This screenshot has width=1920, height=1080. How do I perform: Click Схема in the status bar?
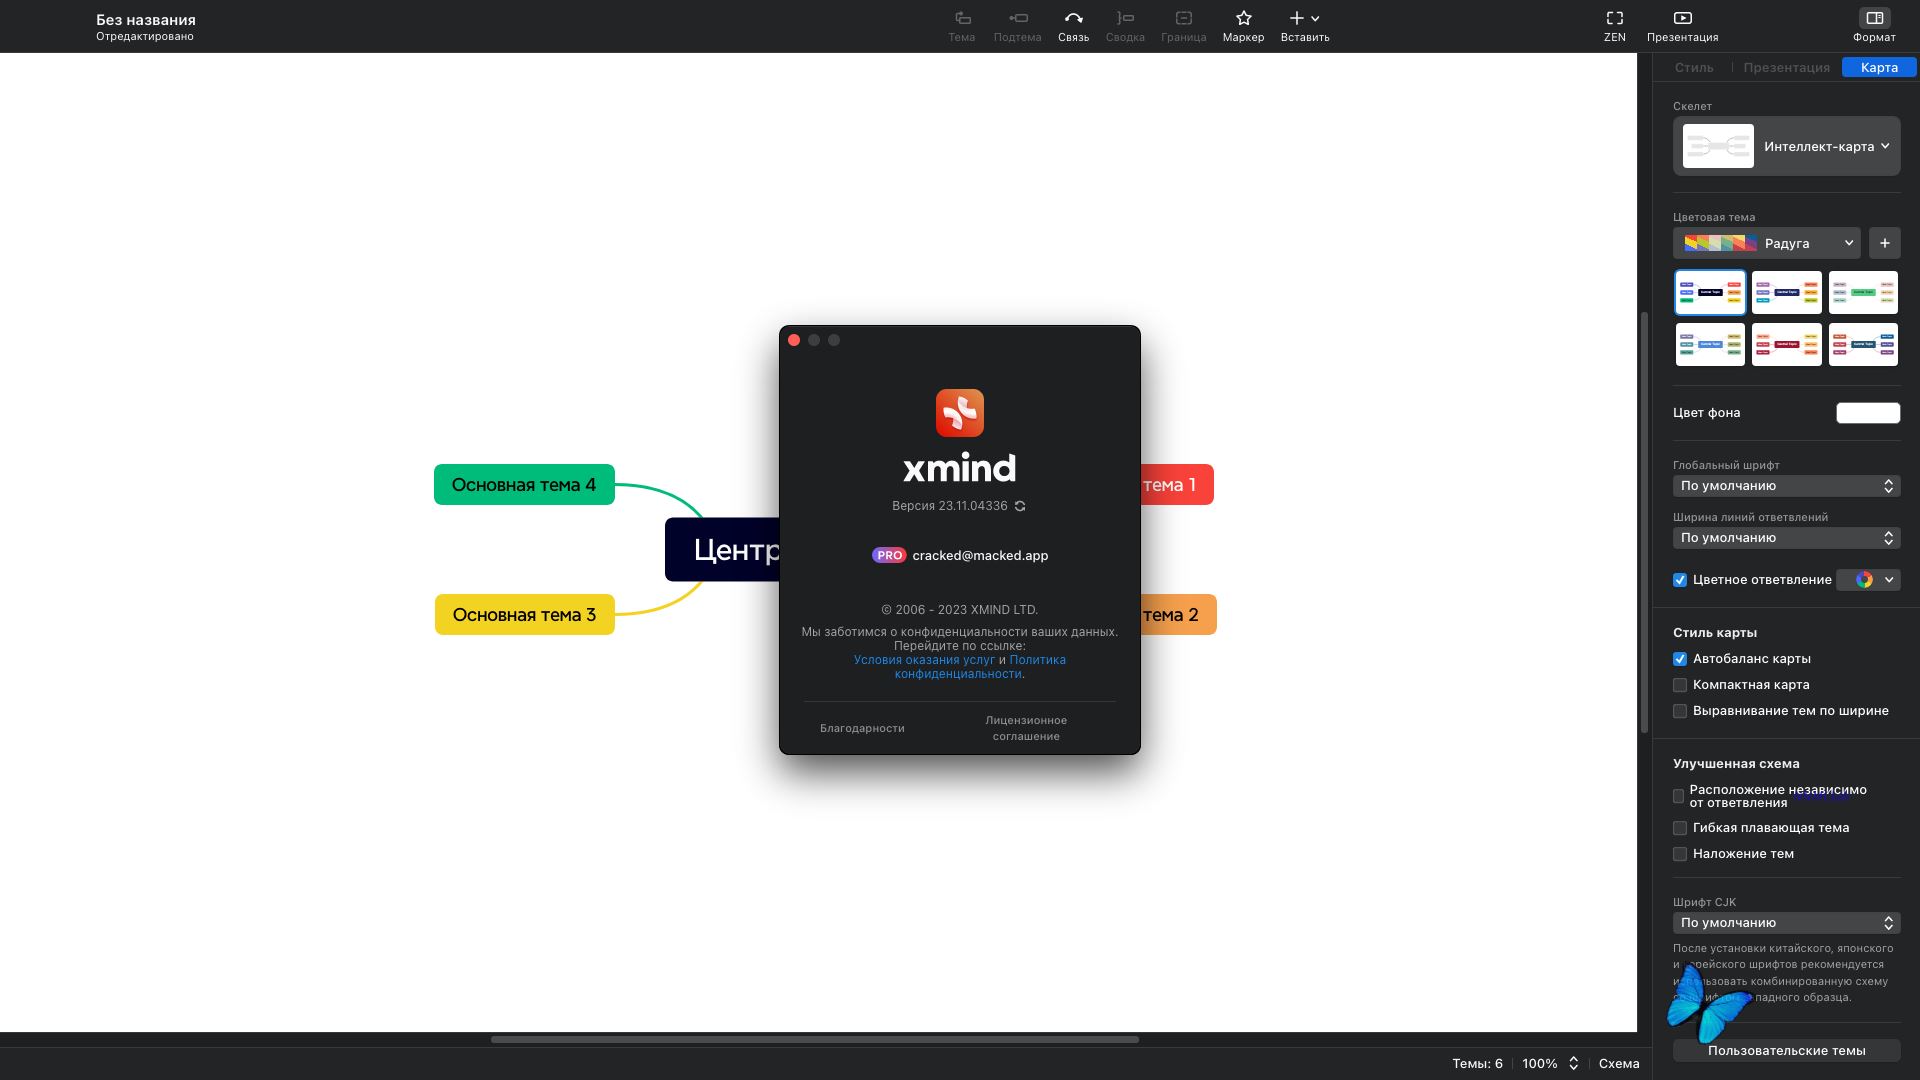pyautogui.click(x=1618, y=1063)
